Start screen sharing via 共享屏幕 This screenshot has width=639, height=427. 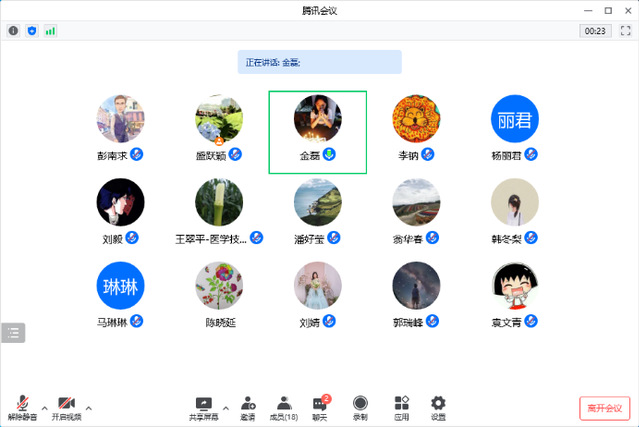[x=204, y=407]
